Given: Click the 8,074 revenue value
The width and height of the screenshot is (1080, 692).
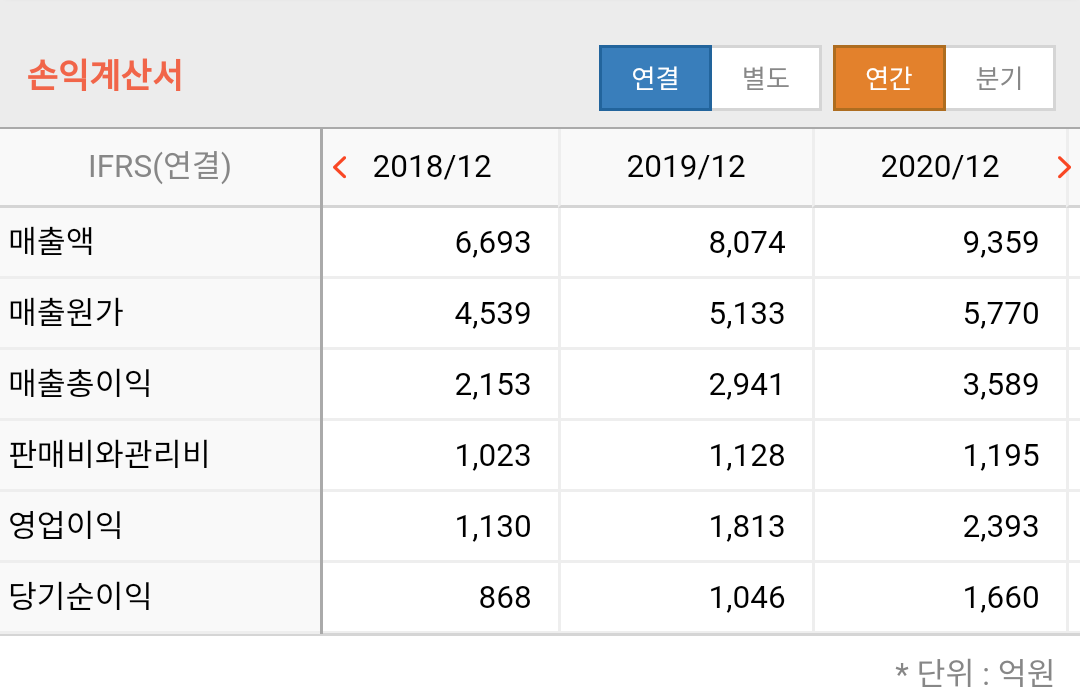Looking at the screenshot, I should click(x=747, y=242).
